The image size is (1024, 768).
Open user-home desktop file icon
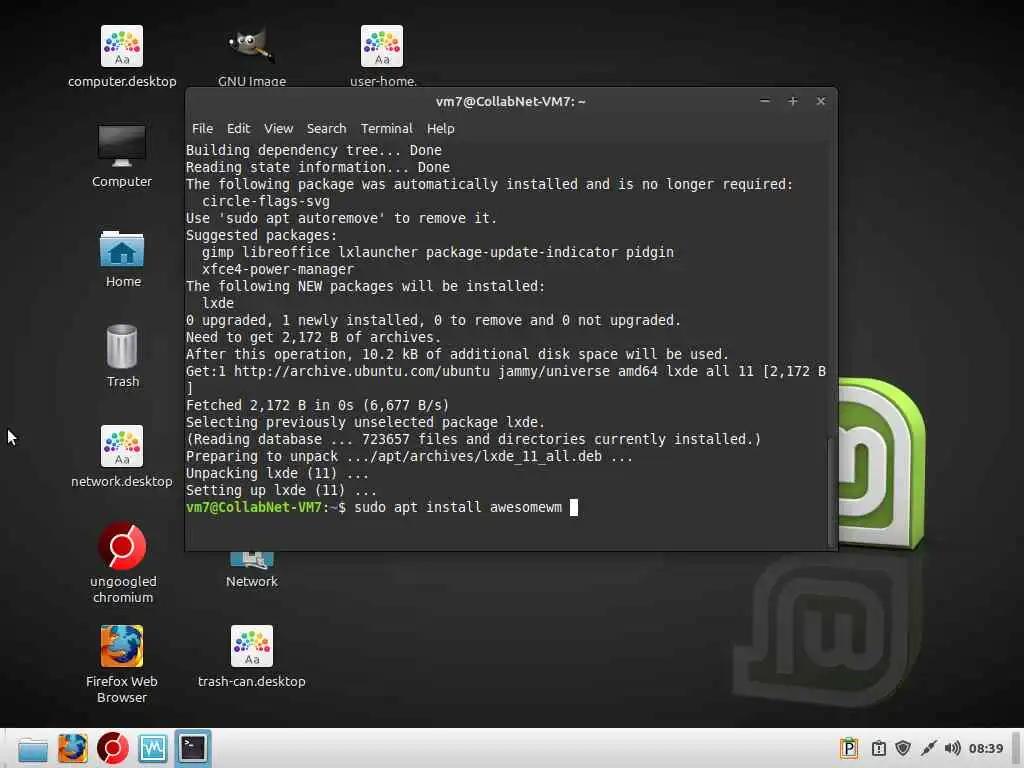coord(382,46)
